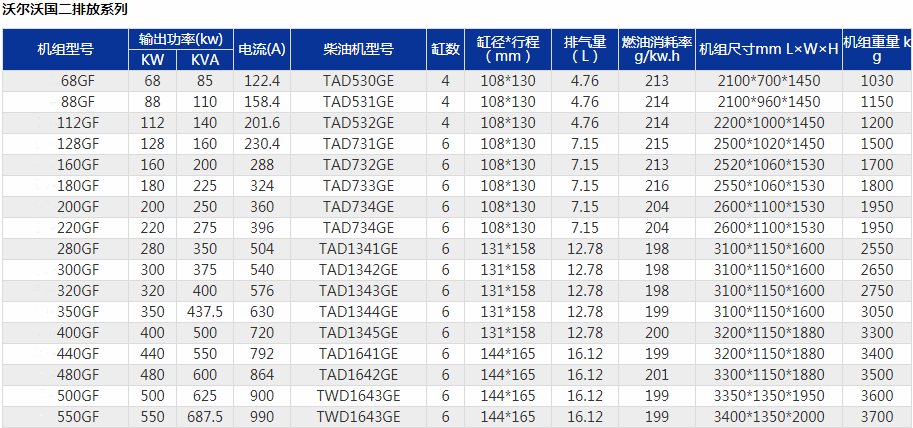Select the 3700 weight value cell
The height and width of the screenshot is (428, 913).
pyautogui.click(x=876, y=417)
